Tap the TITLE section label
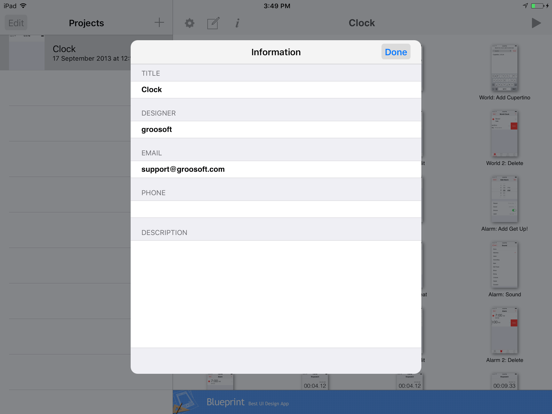This screenshot has width=552, height=414. pyautogui.click(x=150, y=74)
